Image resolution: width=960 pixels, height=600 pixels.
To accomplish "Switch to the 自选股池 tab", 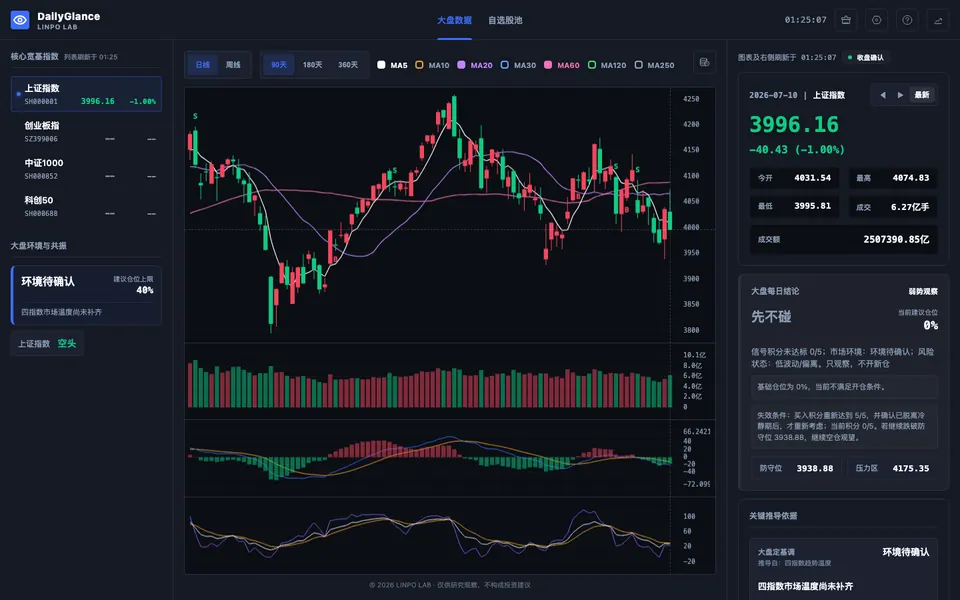I will click(505, 20).
